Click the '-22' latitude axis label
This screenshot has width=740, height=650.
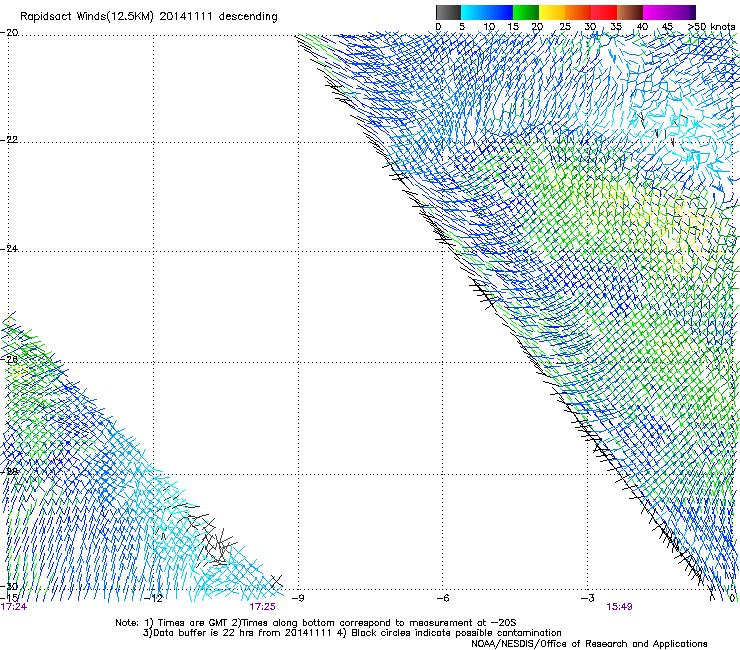pyautogui.click(x=9, y=140)
